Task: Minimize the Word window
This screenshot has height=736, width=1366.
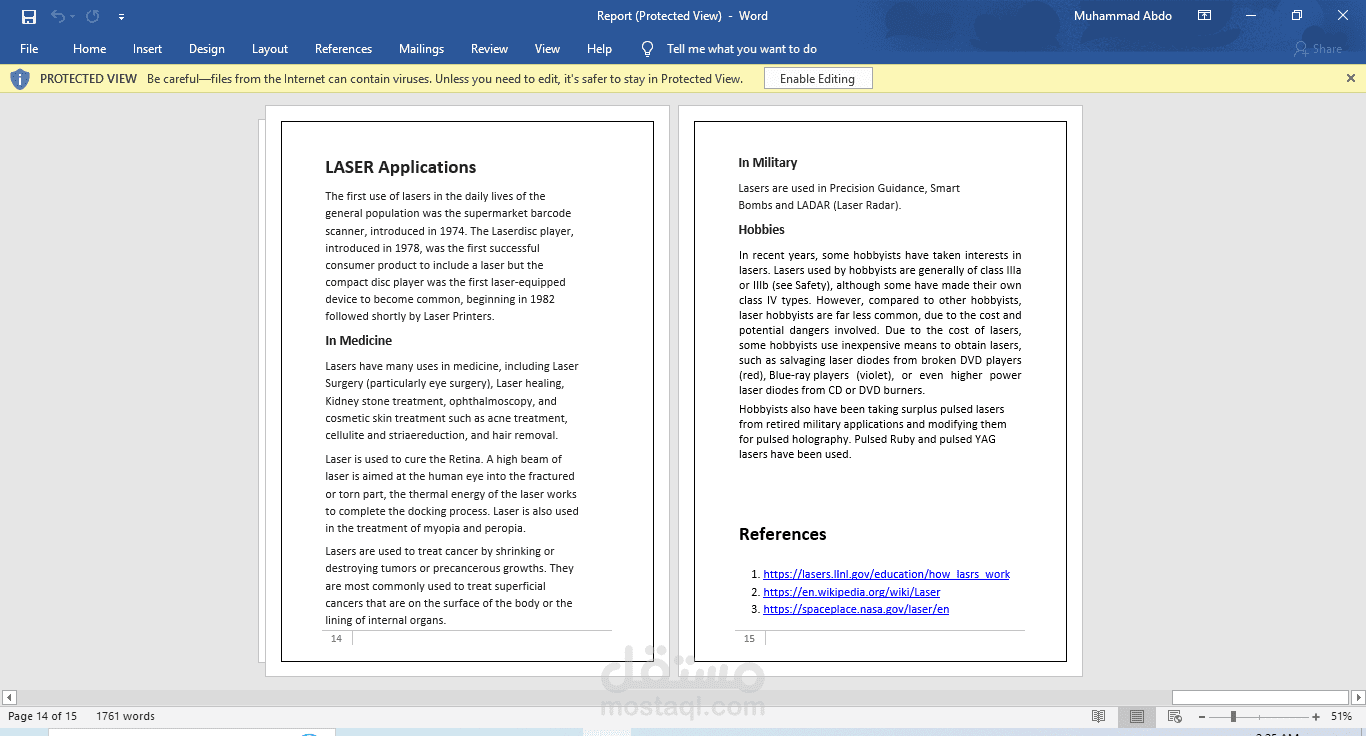Action: [x=1251, y=16]
